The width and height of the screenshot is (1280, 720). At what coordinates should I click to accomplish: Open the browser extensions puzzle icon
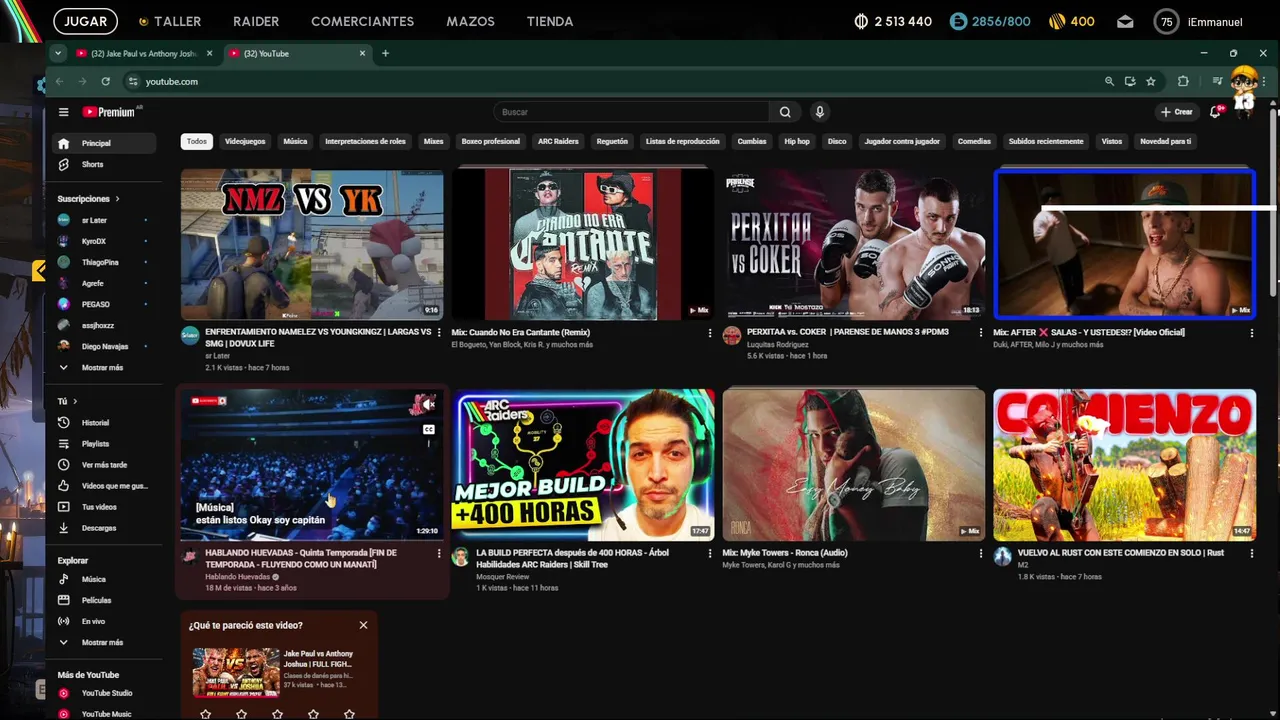(x=1183, y=81)
